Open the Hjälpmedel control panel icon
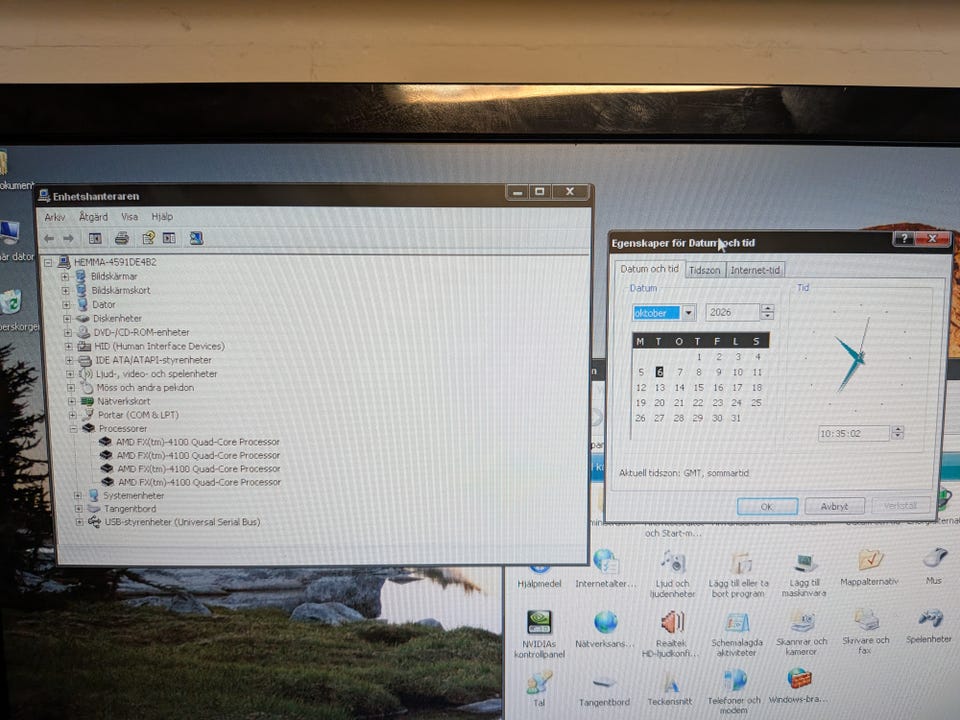 tap(539, 576)
